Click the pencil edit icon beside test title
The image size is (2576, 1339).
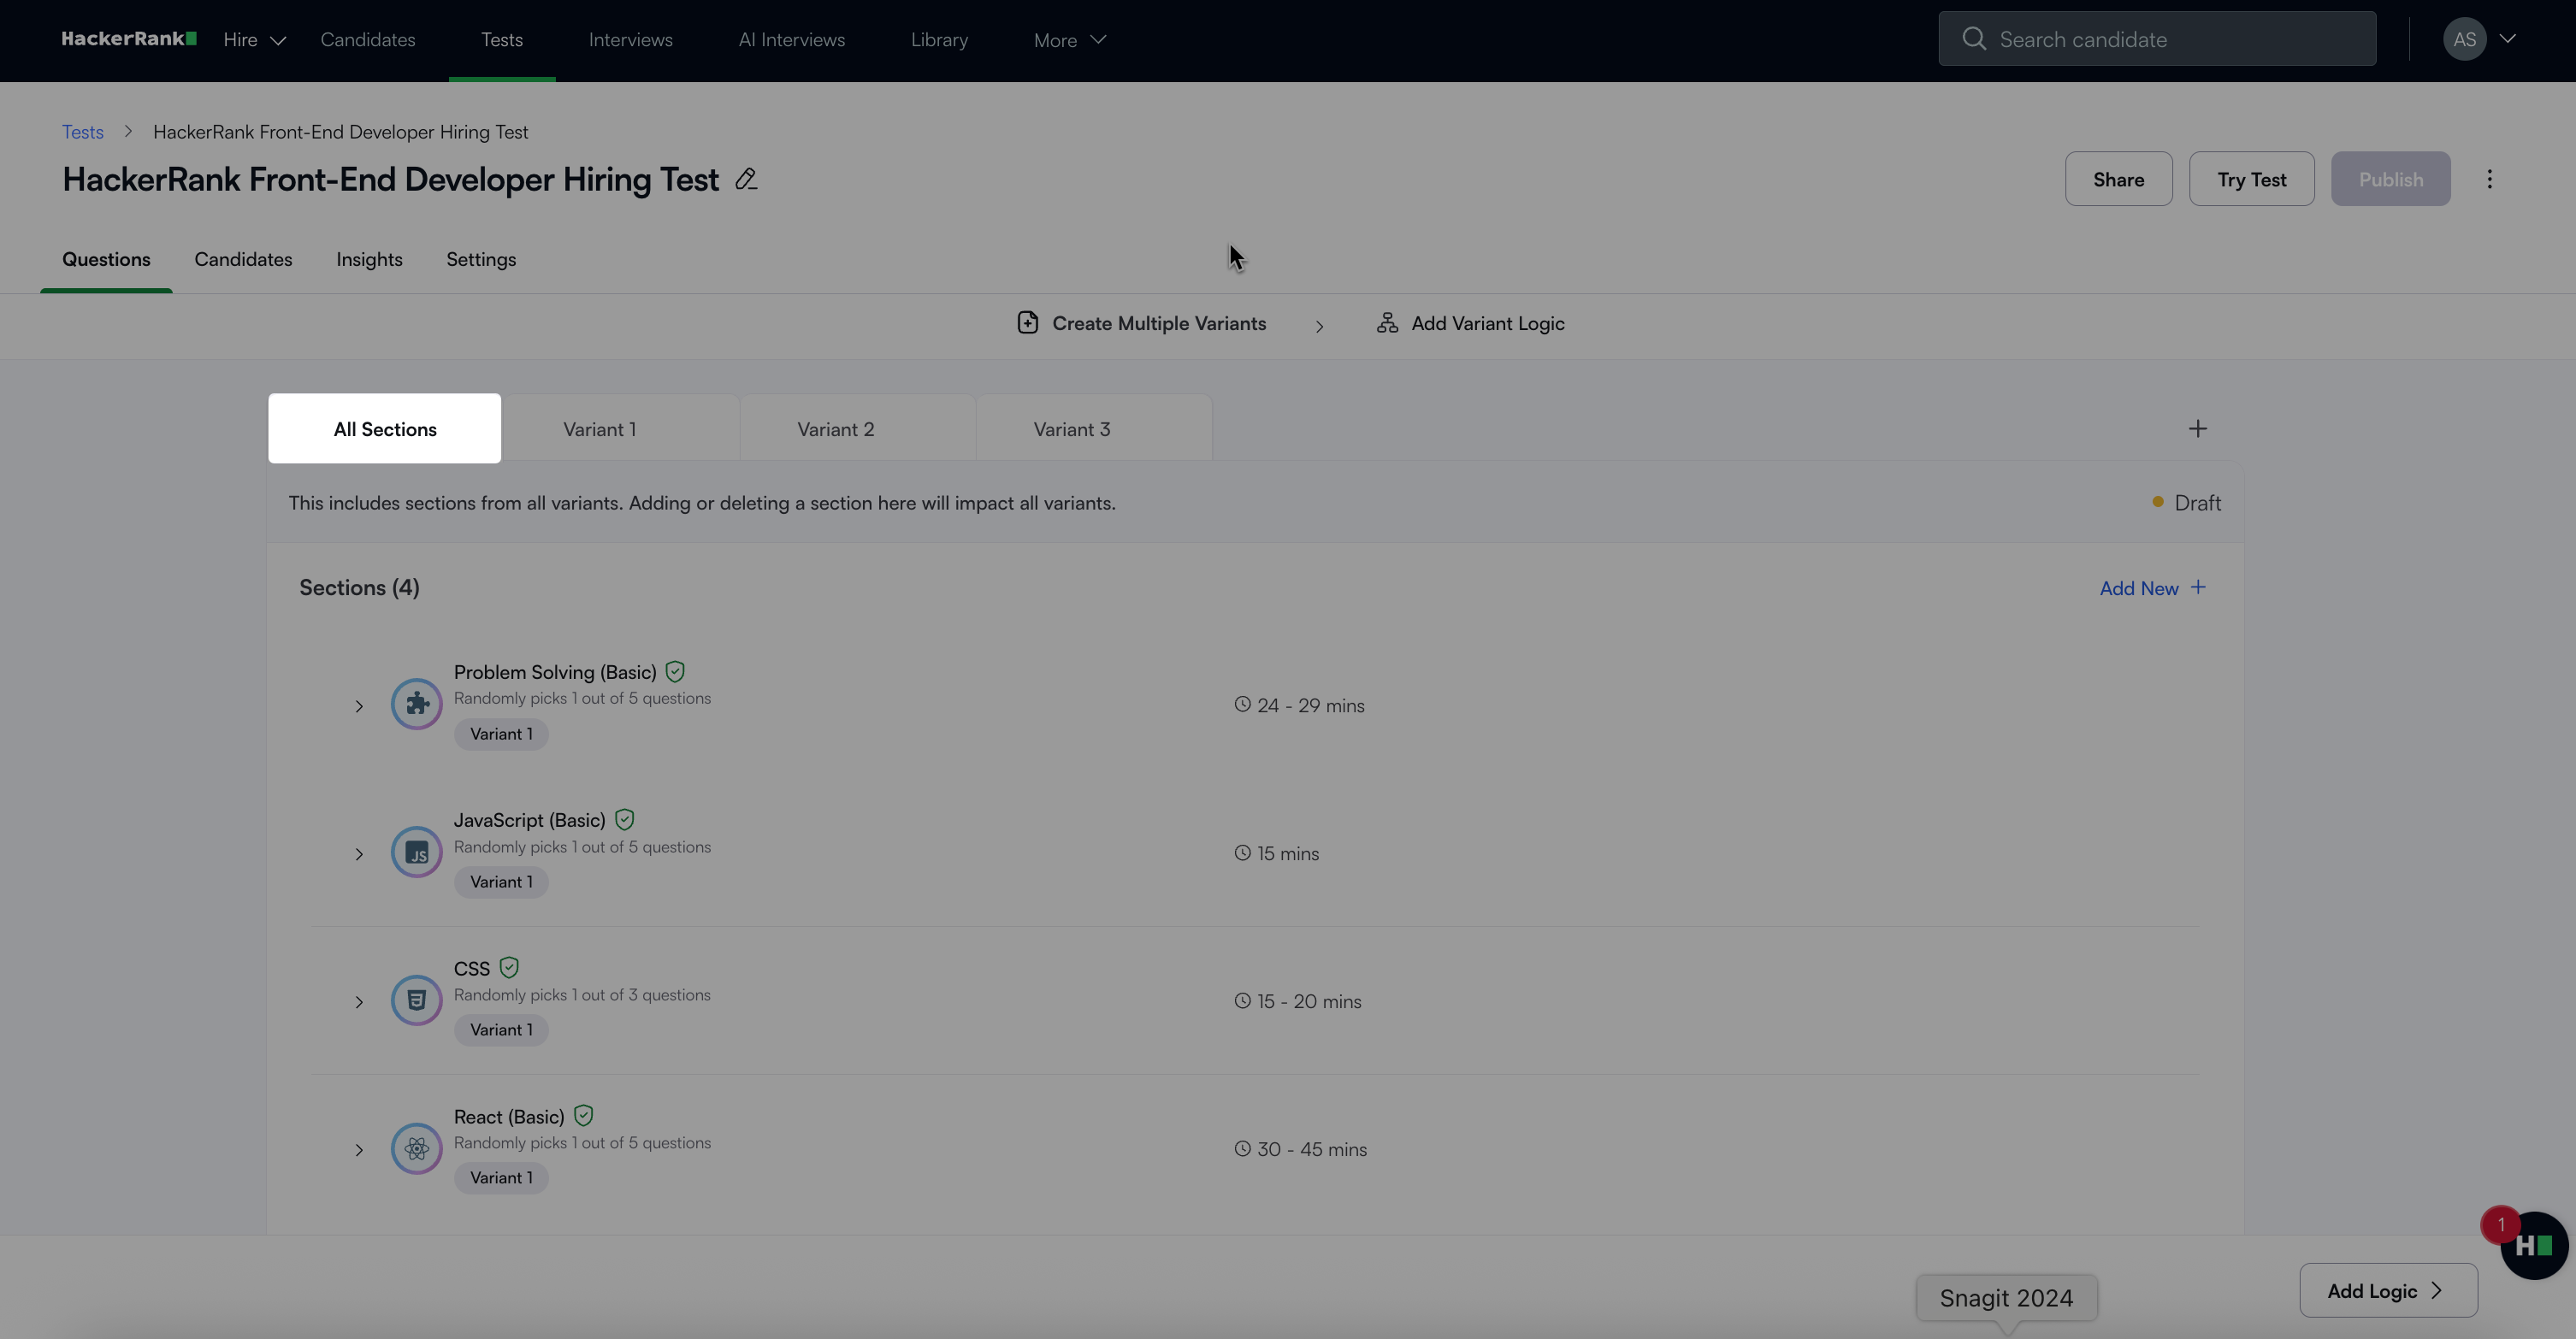point(746,180)
